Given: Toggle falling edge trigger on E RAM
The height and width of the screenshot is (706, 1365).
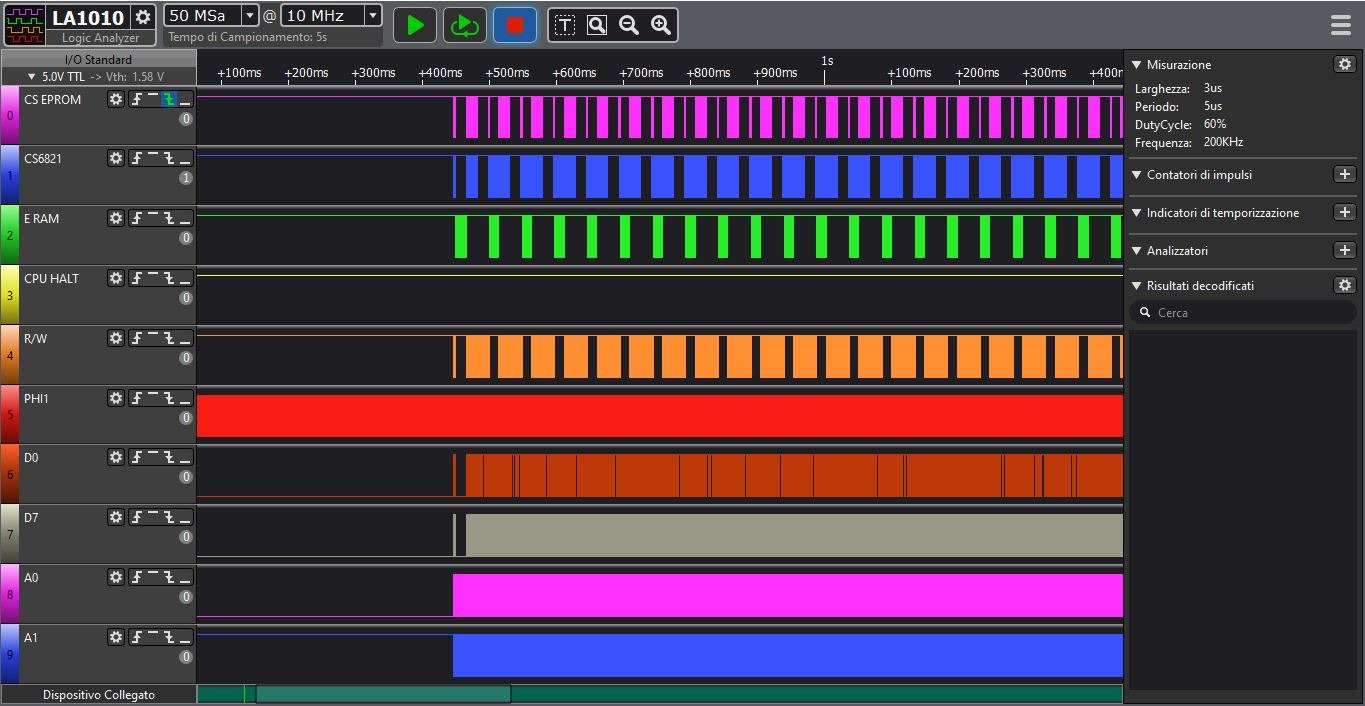Looking at the screenshot, I should tap(169, 218).
